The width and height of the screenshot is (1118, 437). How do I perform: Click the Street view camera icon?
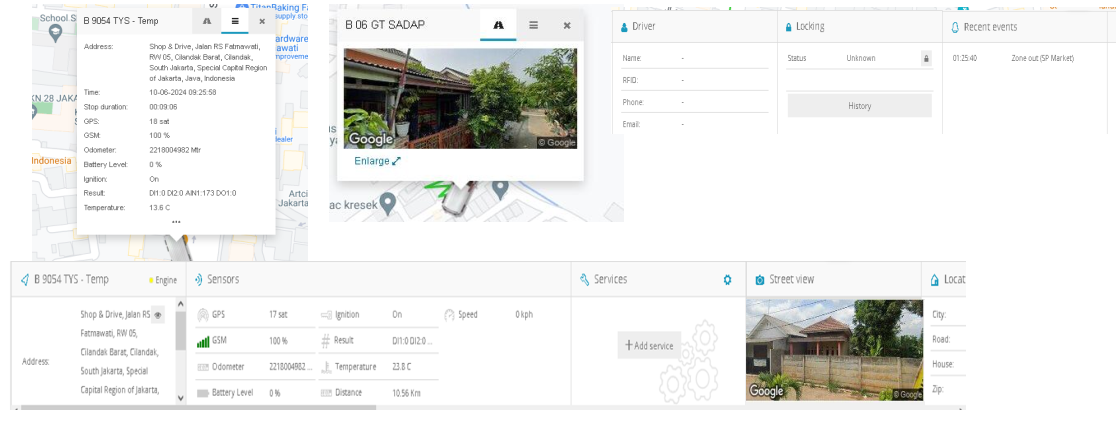(x=760, y=280)
